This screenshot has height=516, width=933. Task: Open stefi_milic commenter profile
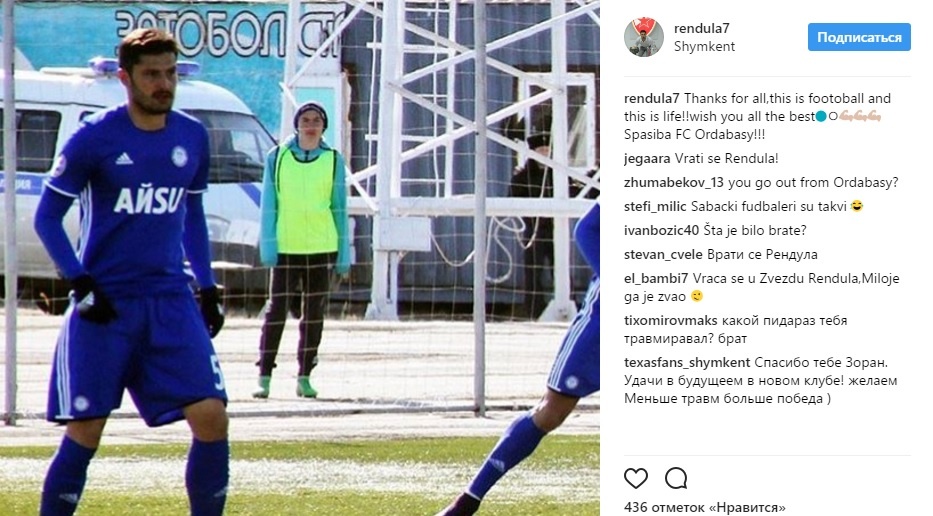655,207
